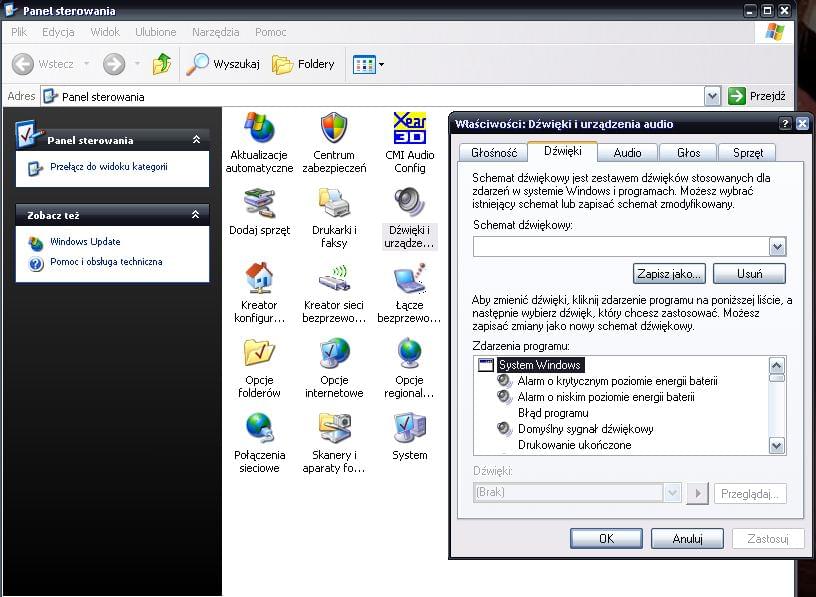This screenshot has height=597, width=816.
Task: Open Dodaj sprzęt icon
Action: pyautogui.click(x=259, y=203)
